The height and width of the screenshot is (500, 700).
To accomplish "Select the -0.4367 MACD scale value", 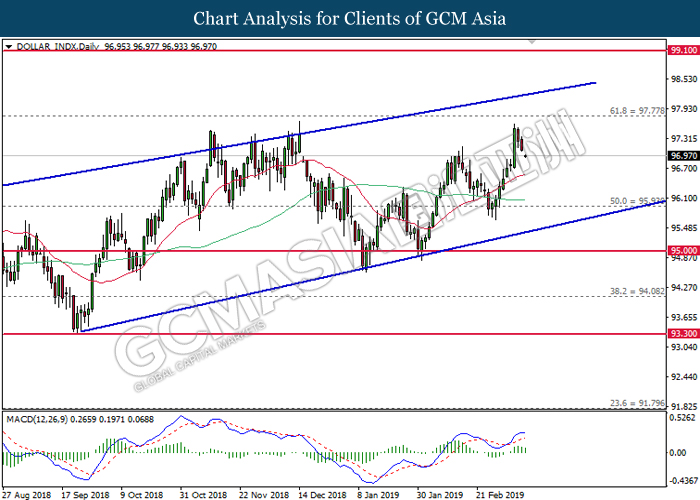I will click(683, 485).
